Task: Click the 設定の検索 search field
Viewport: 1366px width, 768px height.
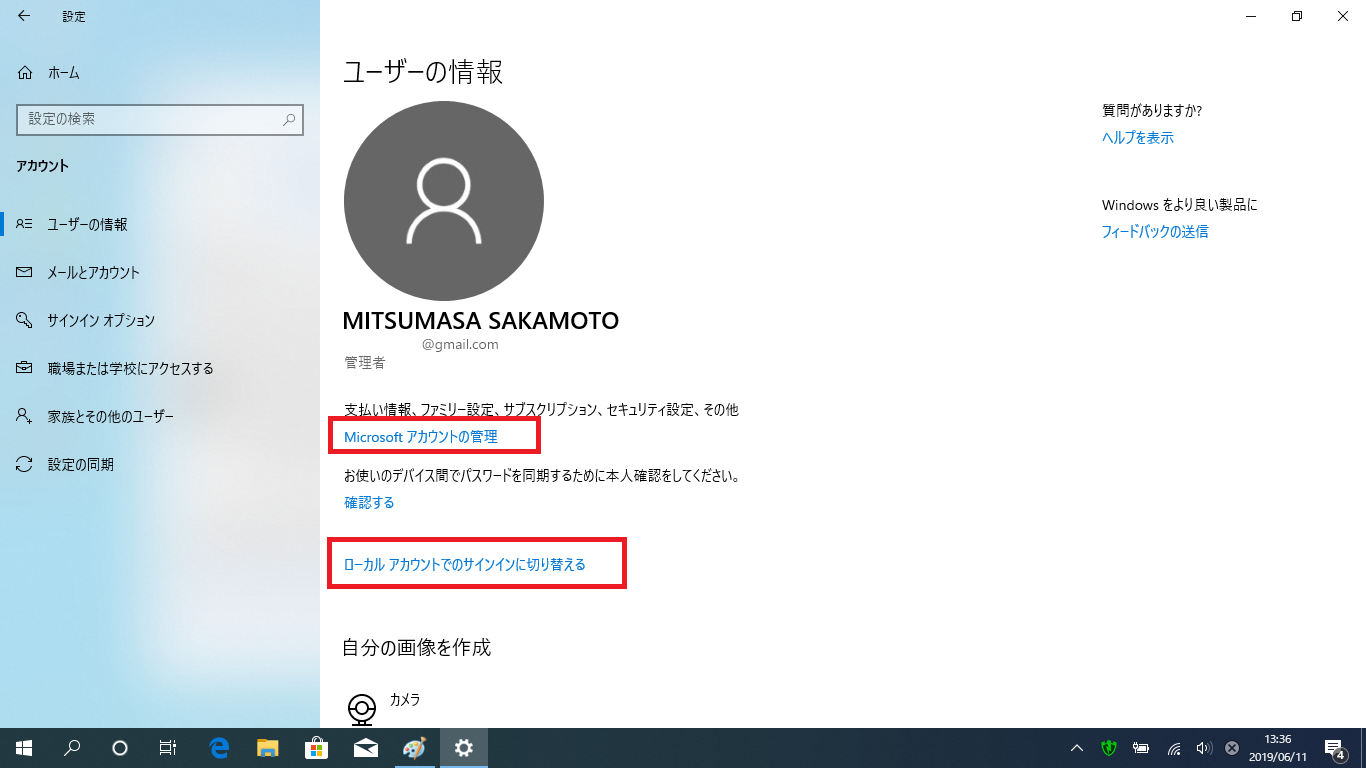Action: [150, 119]
